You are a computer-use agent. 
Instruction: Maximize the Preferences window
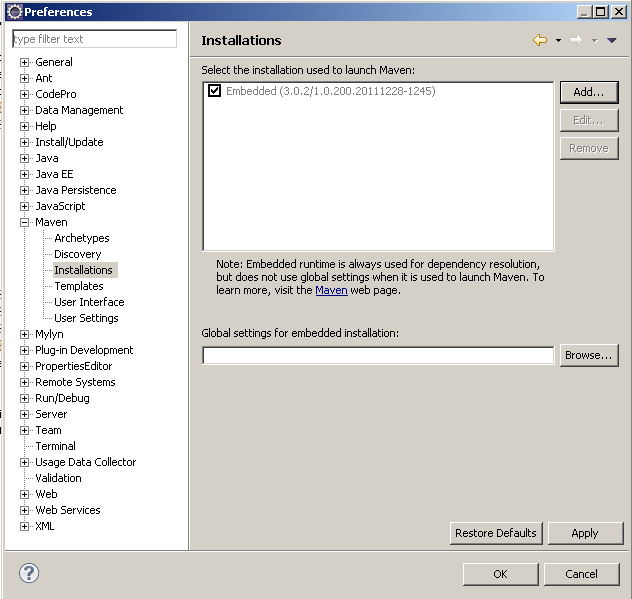point(600,12)
